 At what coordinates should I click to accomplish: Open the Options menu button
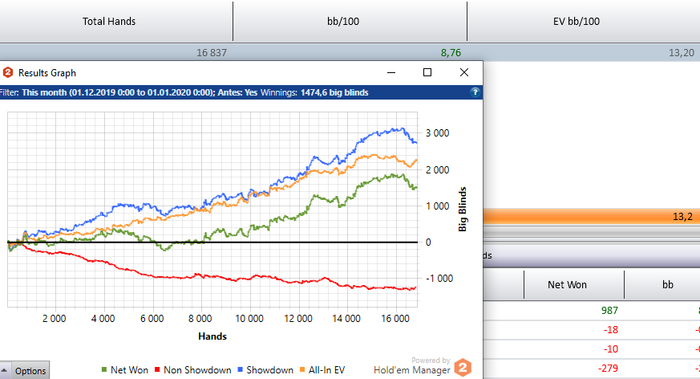pos(30,371)
